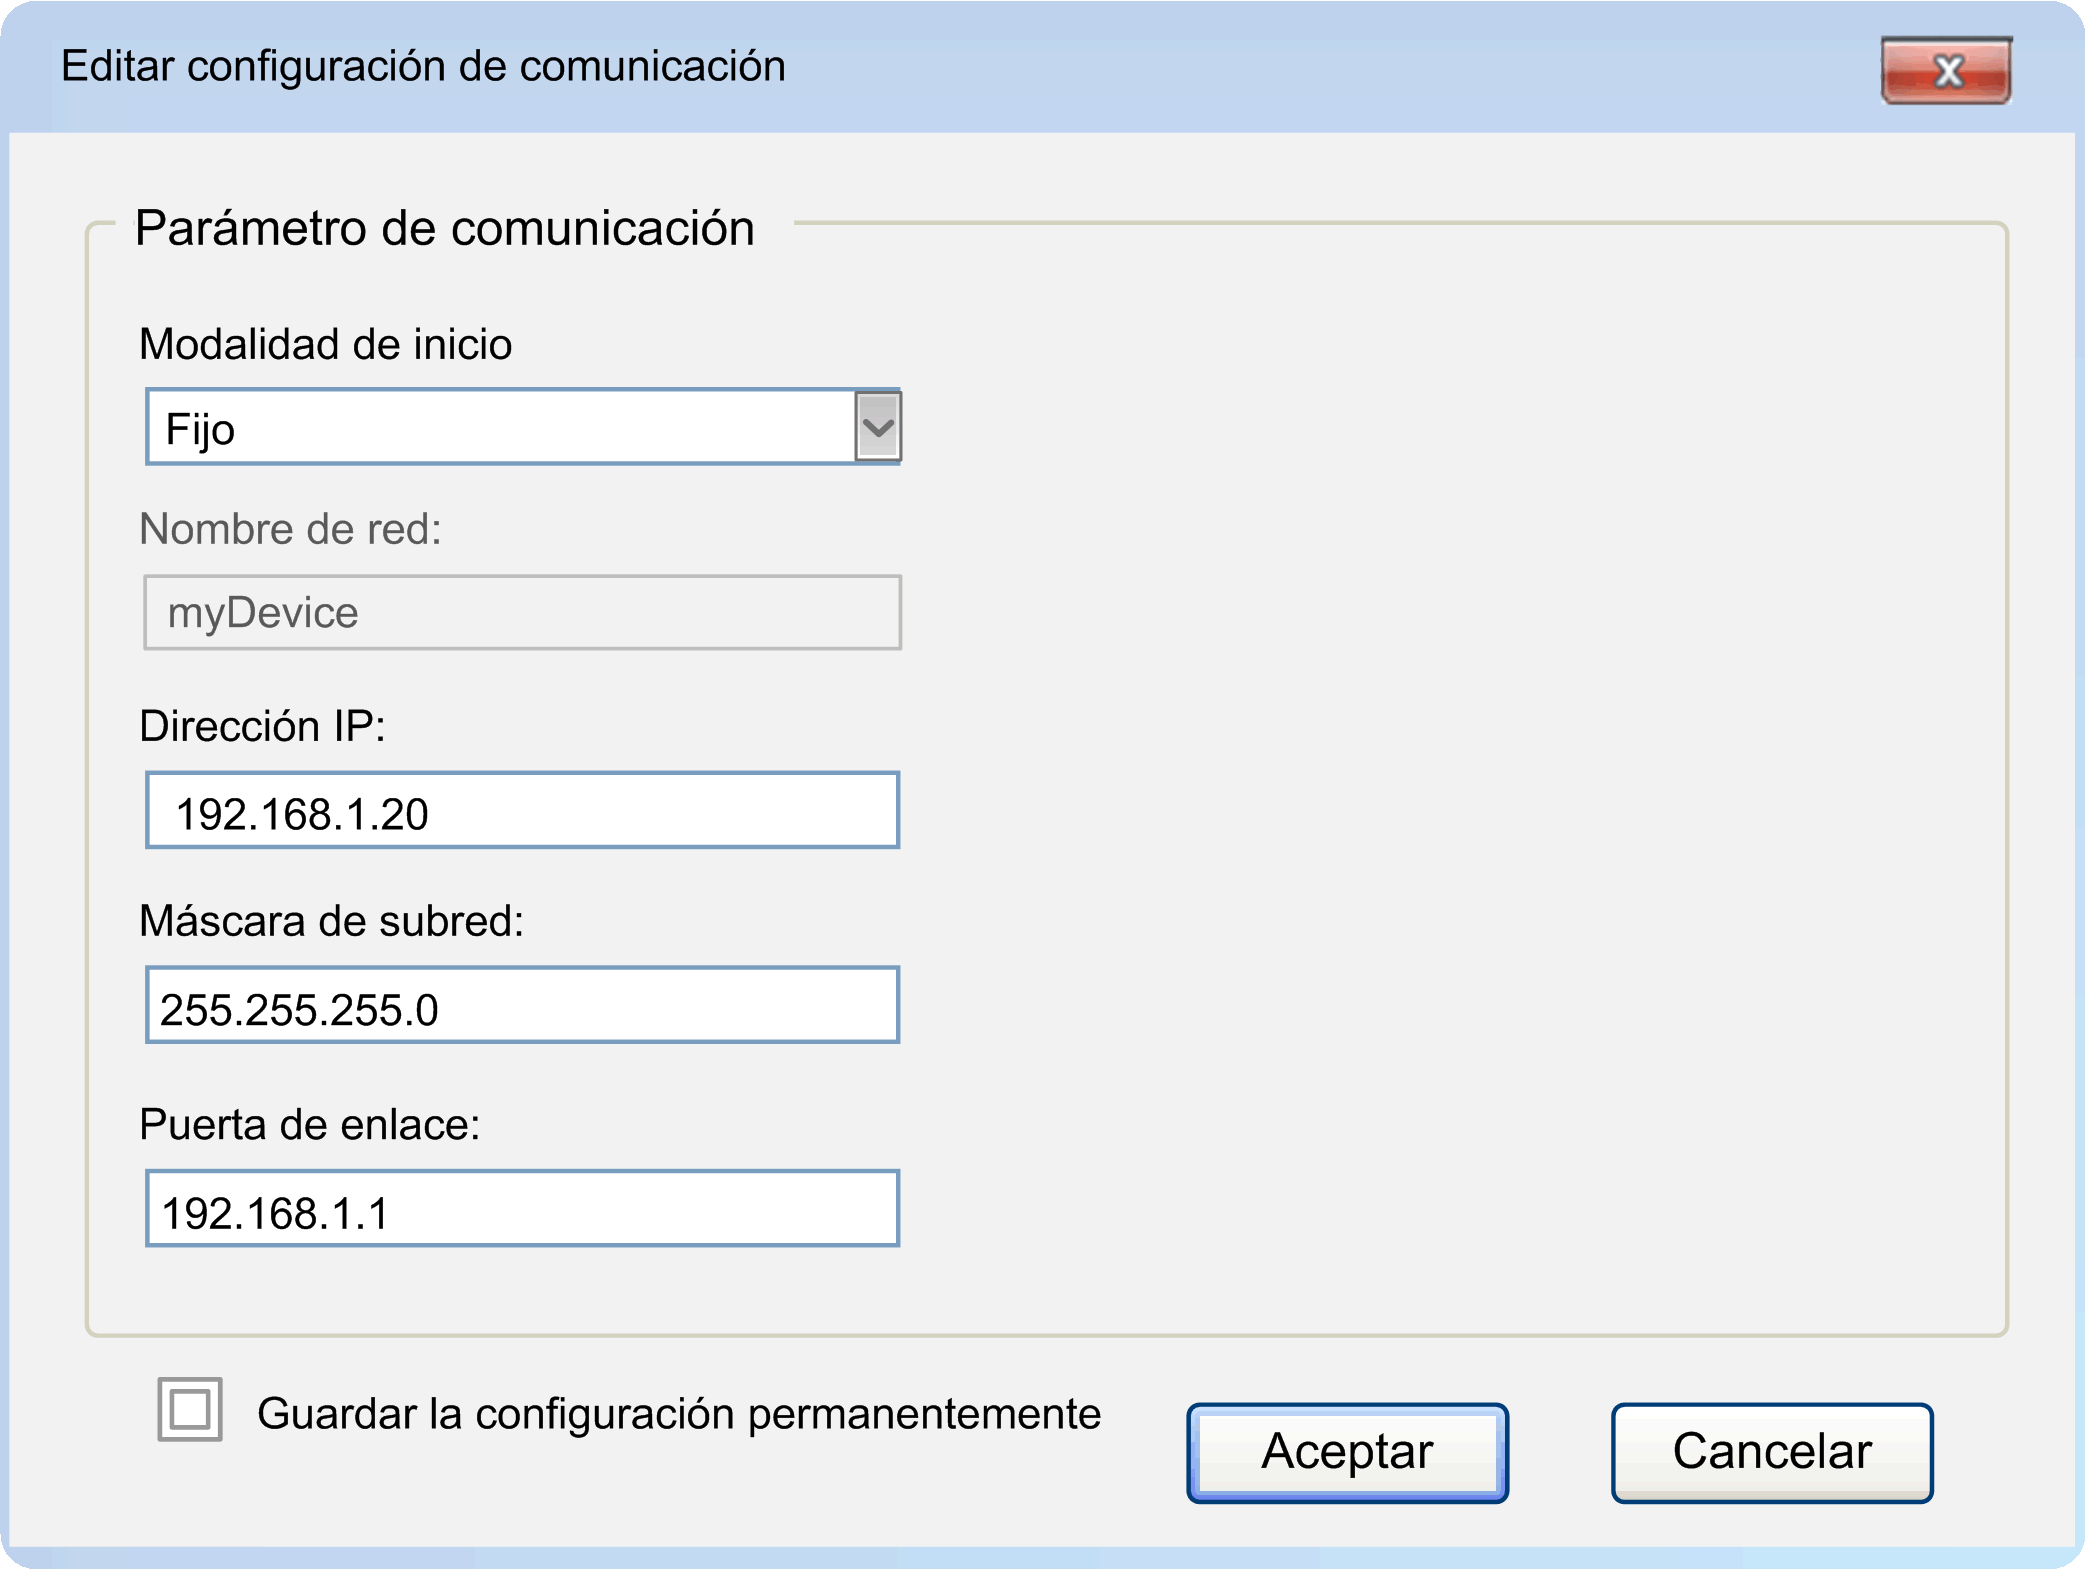Focus the Dirección IP input field

click(x=522, y=811)
